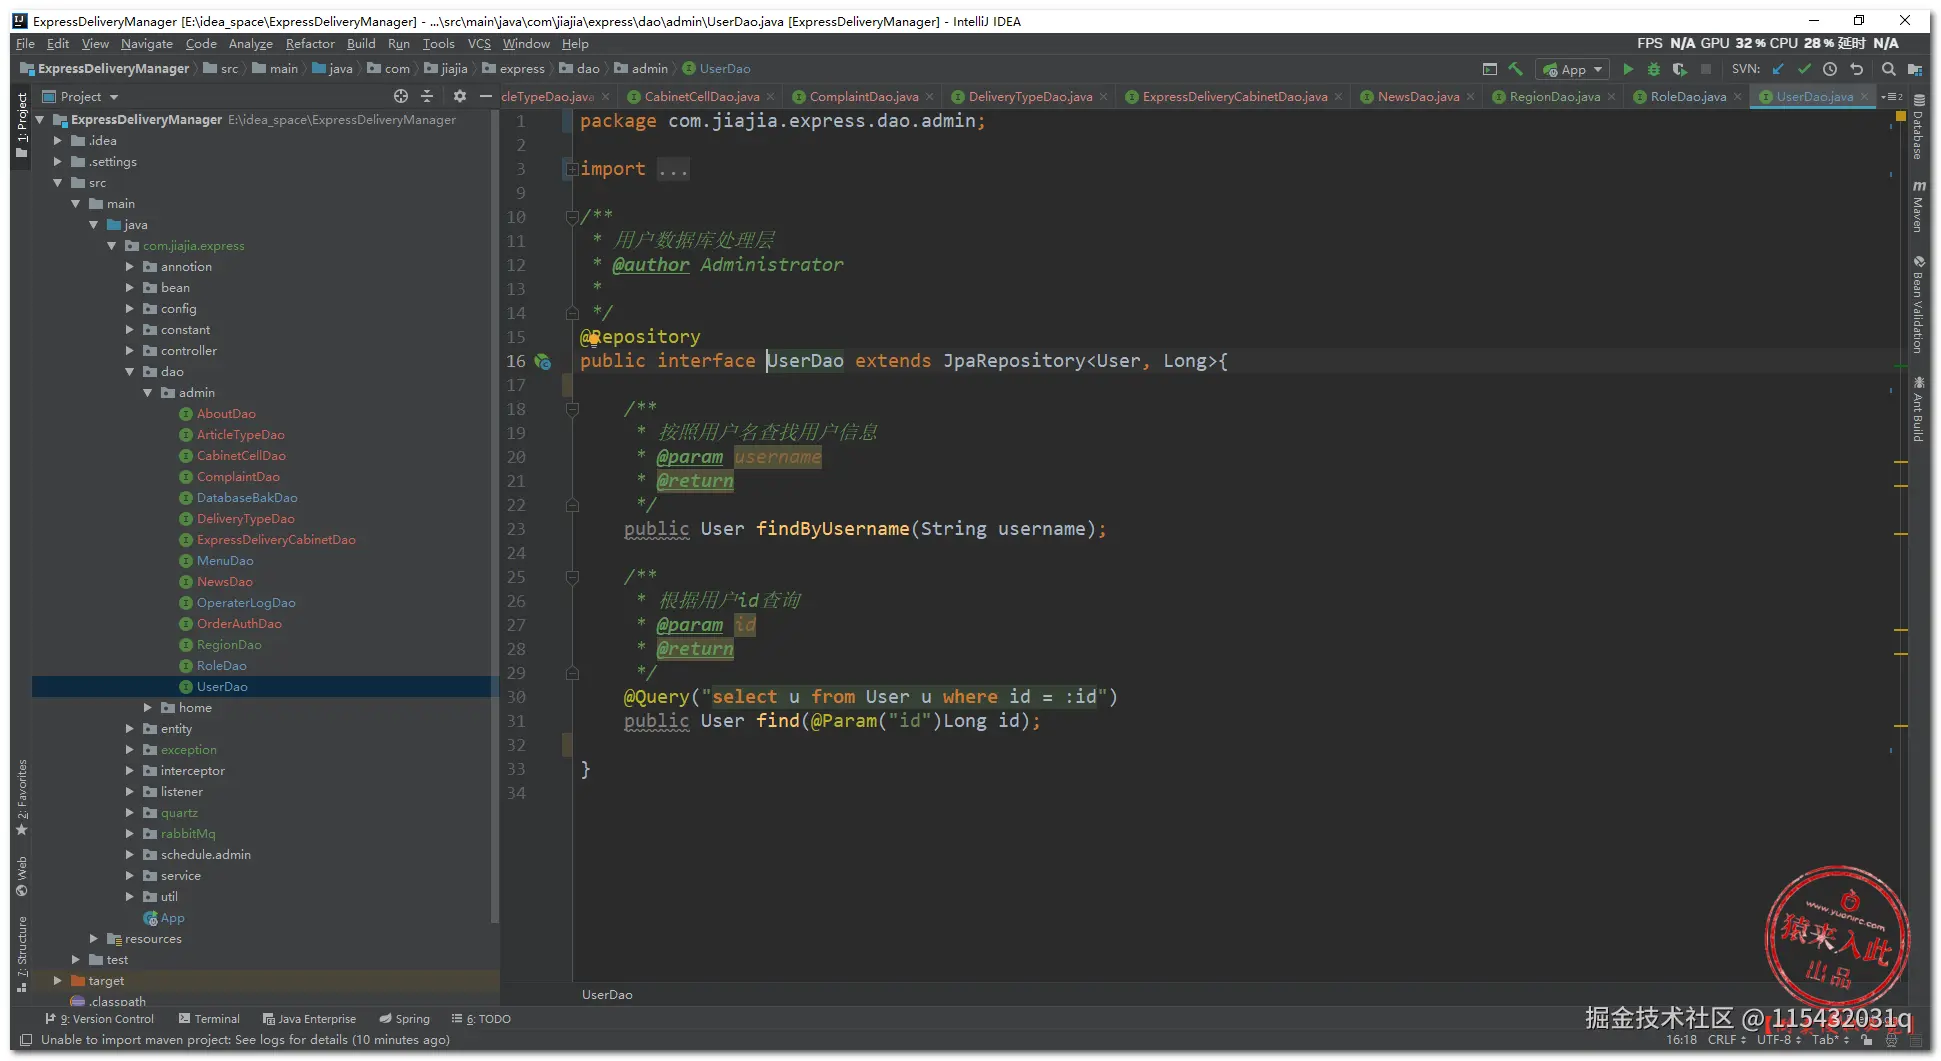Expand the controller package folder
Viewport: 1941px width, 1061px height.
point(130,351)
